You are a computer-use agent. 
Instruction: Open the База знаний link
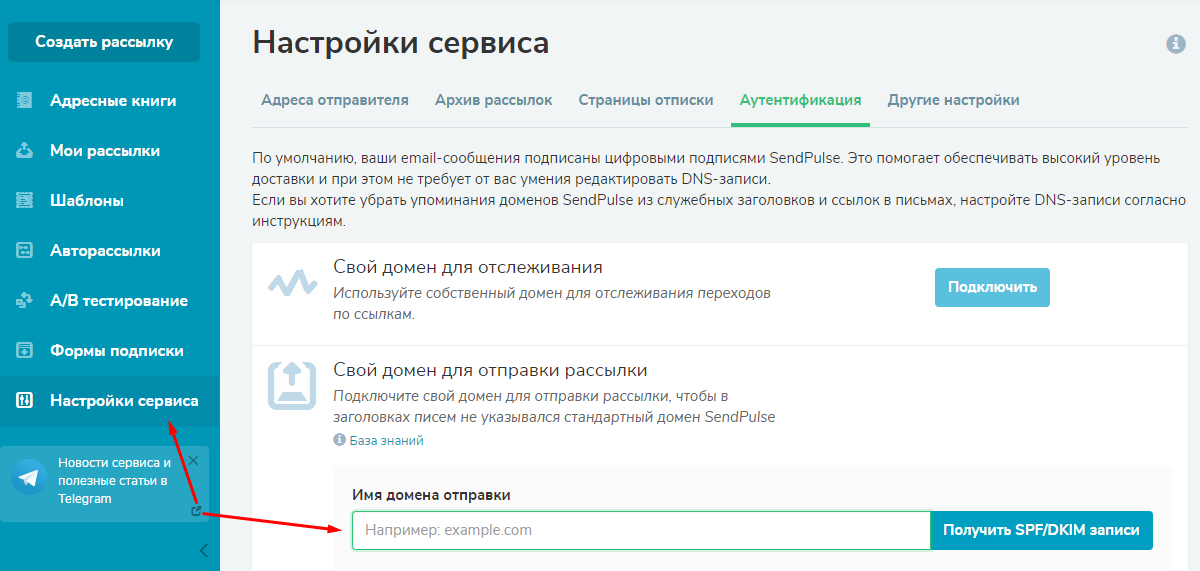click(x=386, y=440)
